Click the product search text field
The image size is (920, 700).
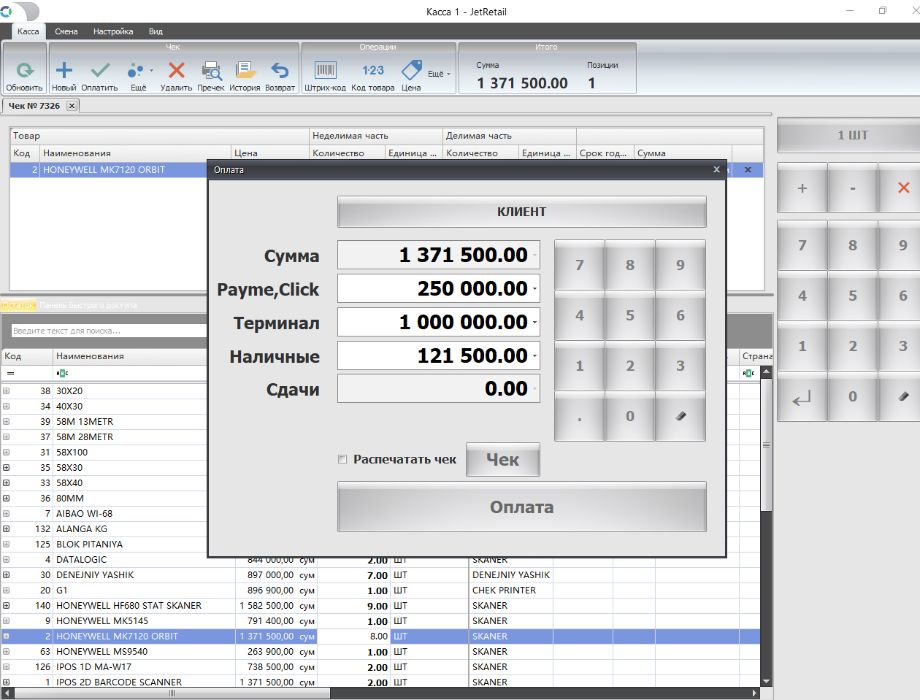coord(109,331)
